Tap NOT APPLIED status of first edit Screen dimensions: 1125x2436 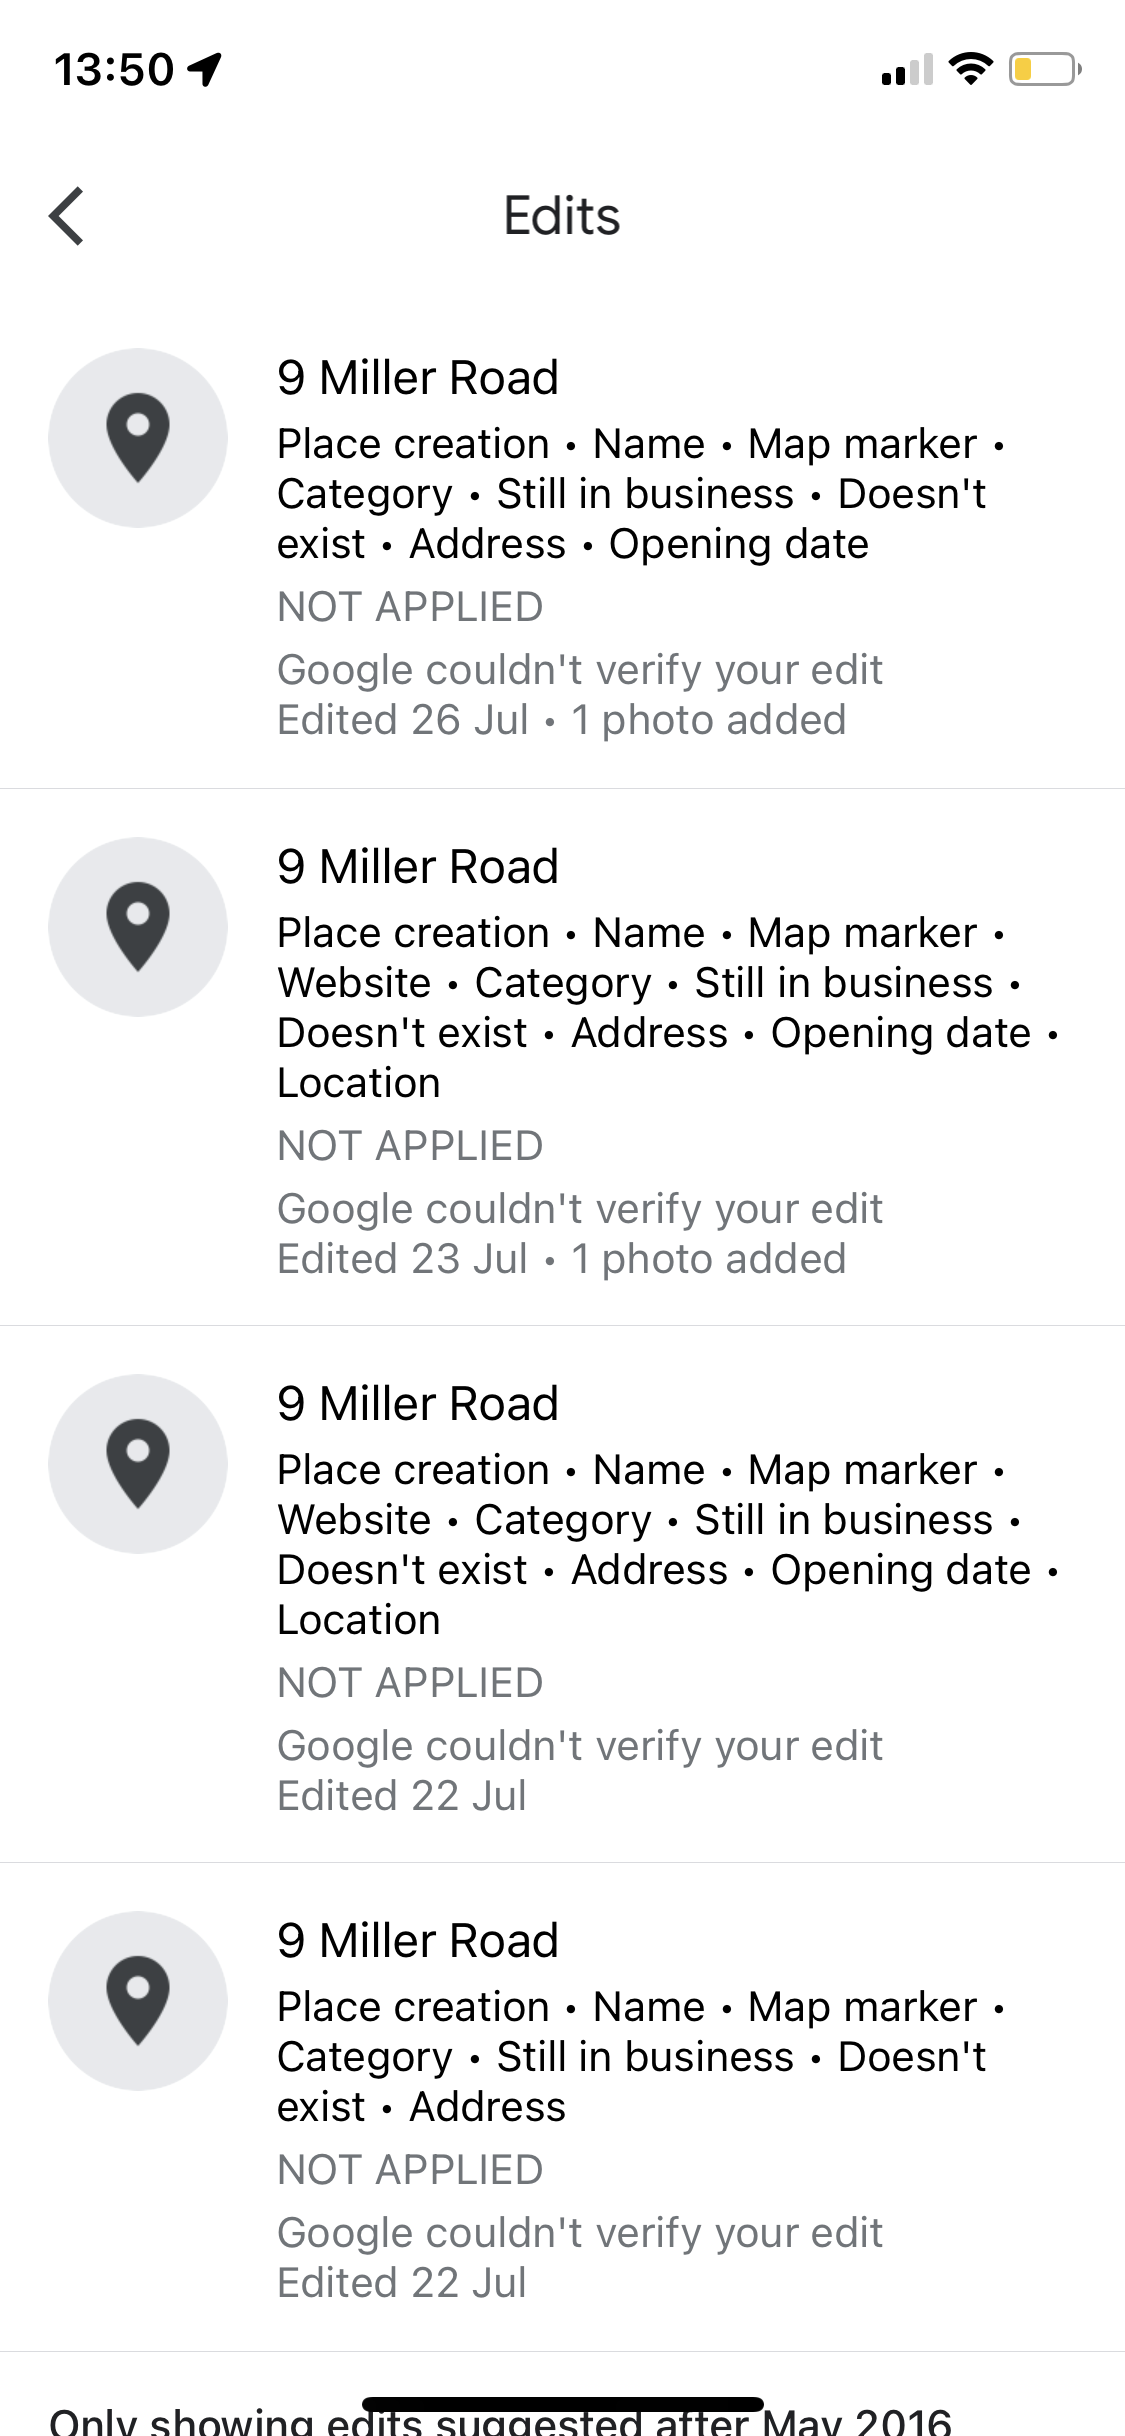410,607
